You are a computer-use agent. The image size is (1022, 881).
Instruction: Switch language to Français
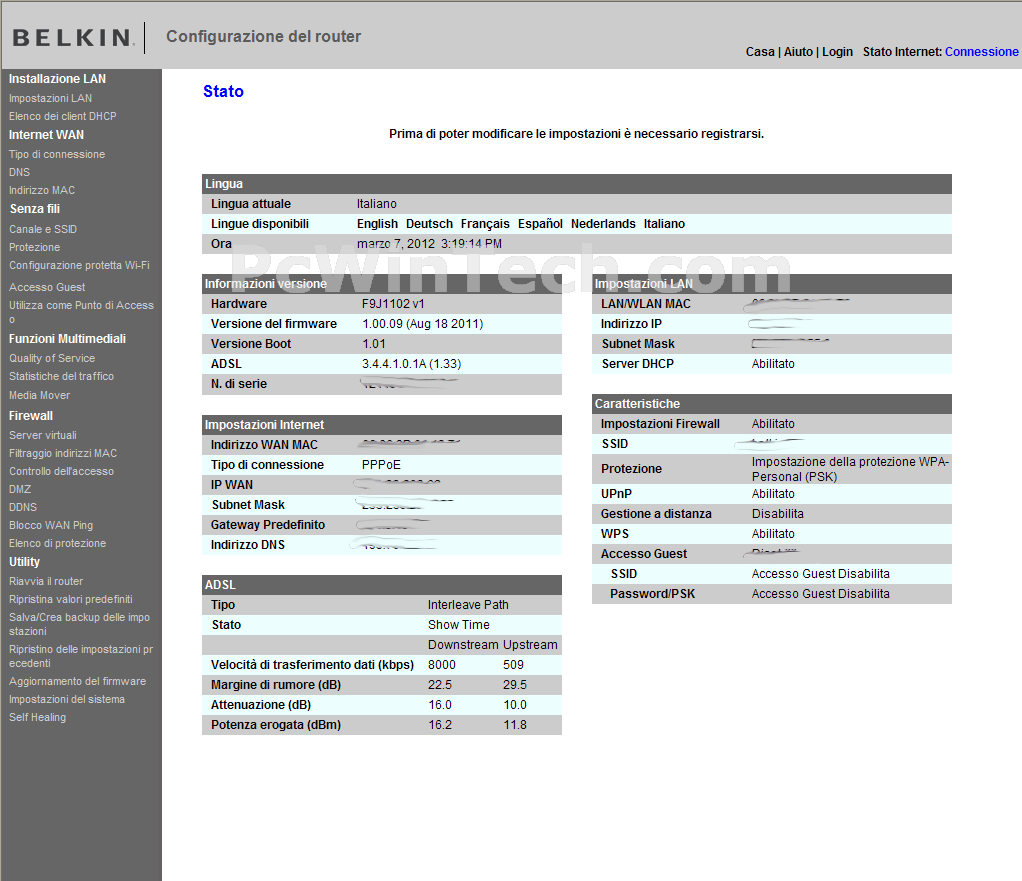(485, 224)
